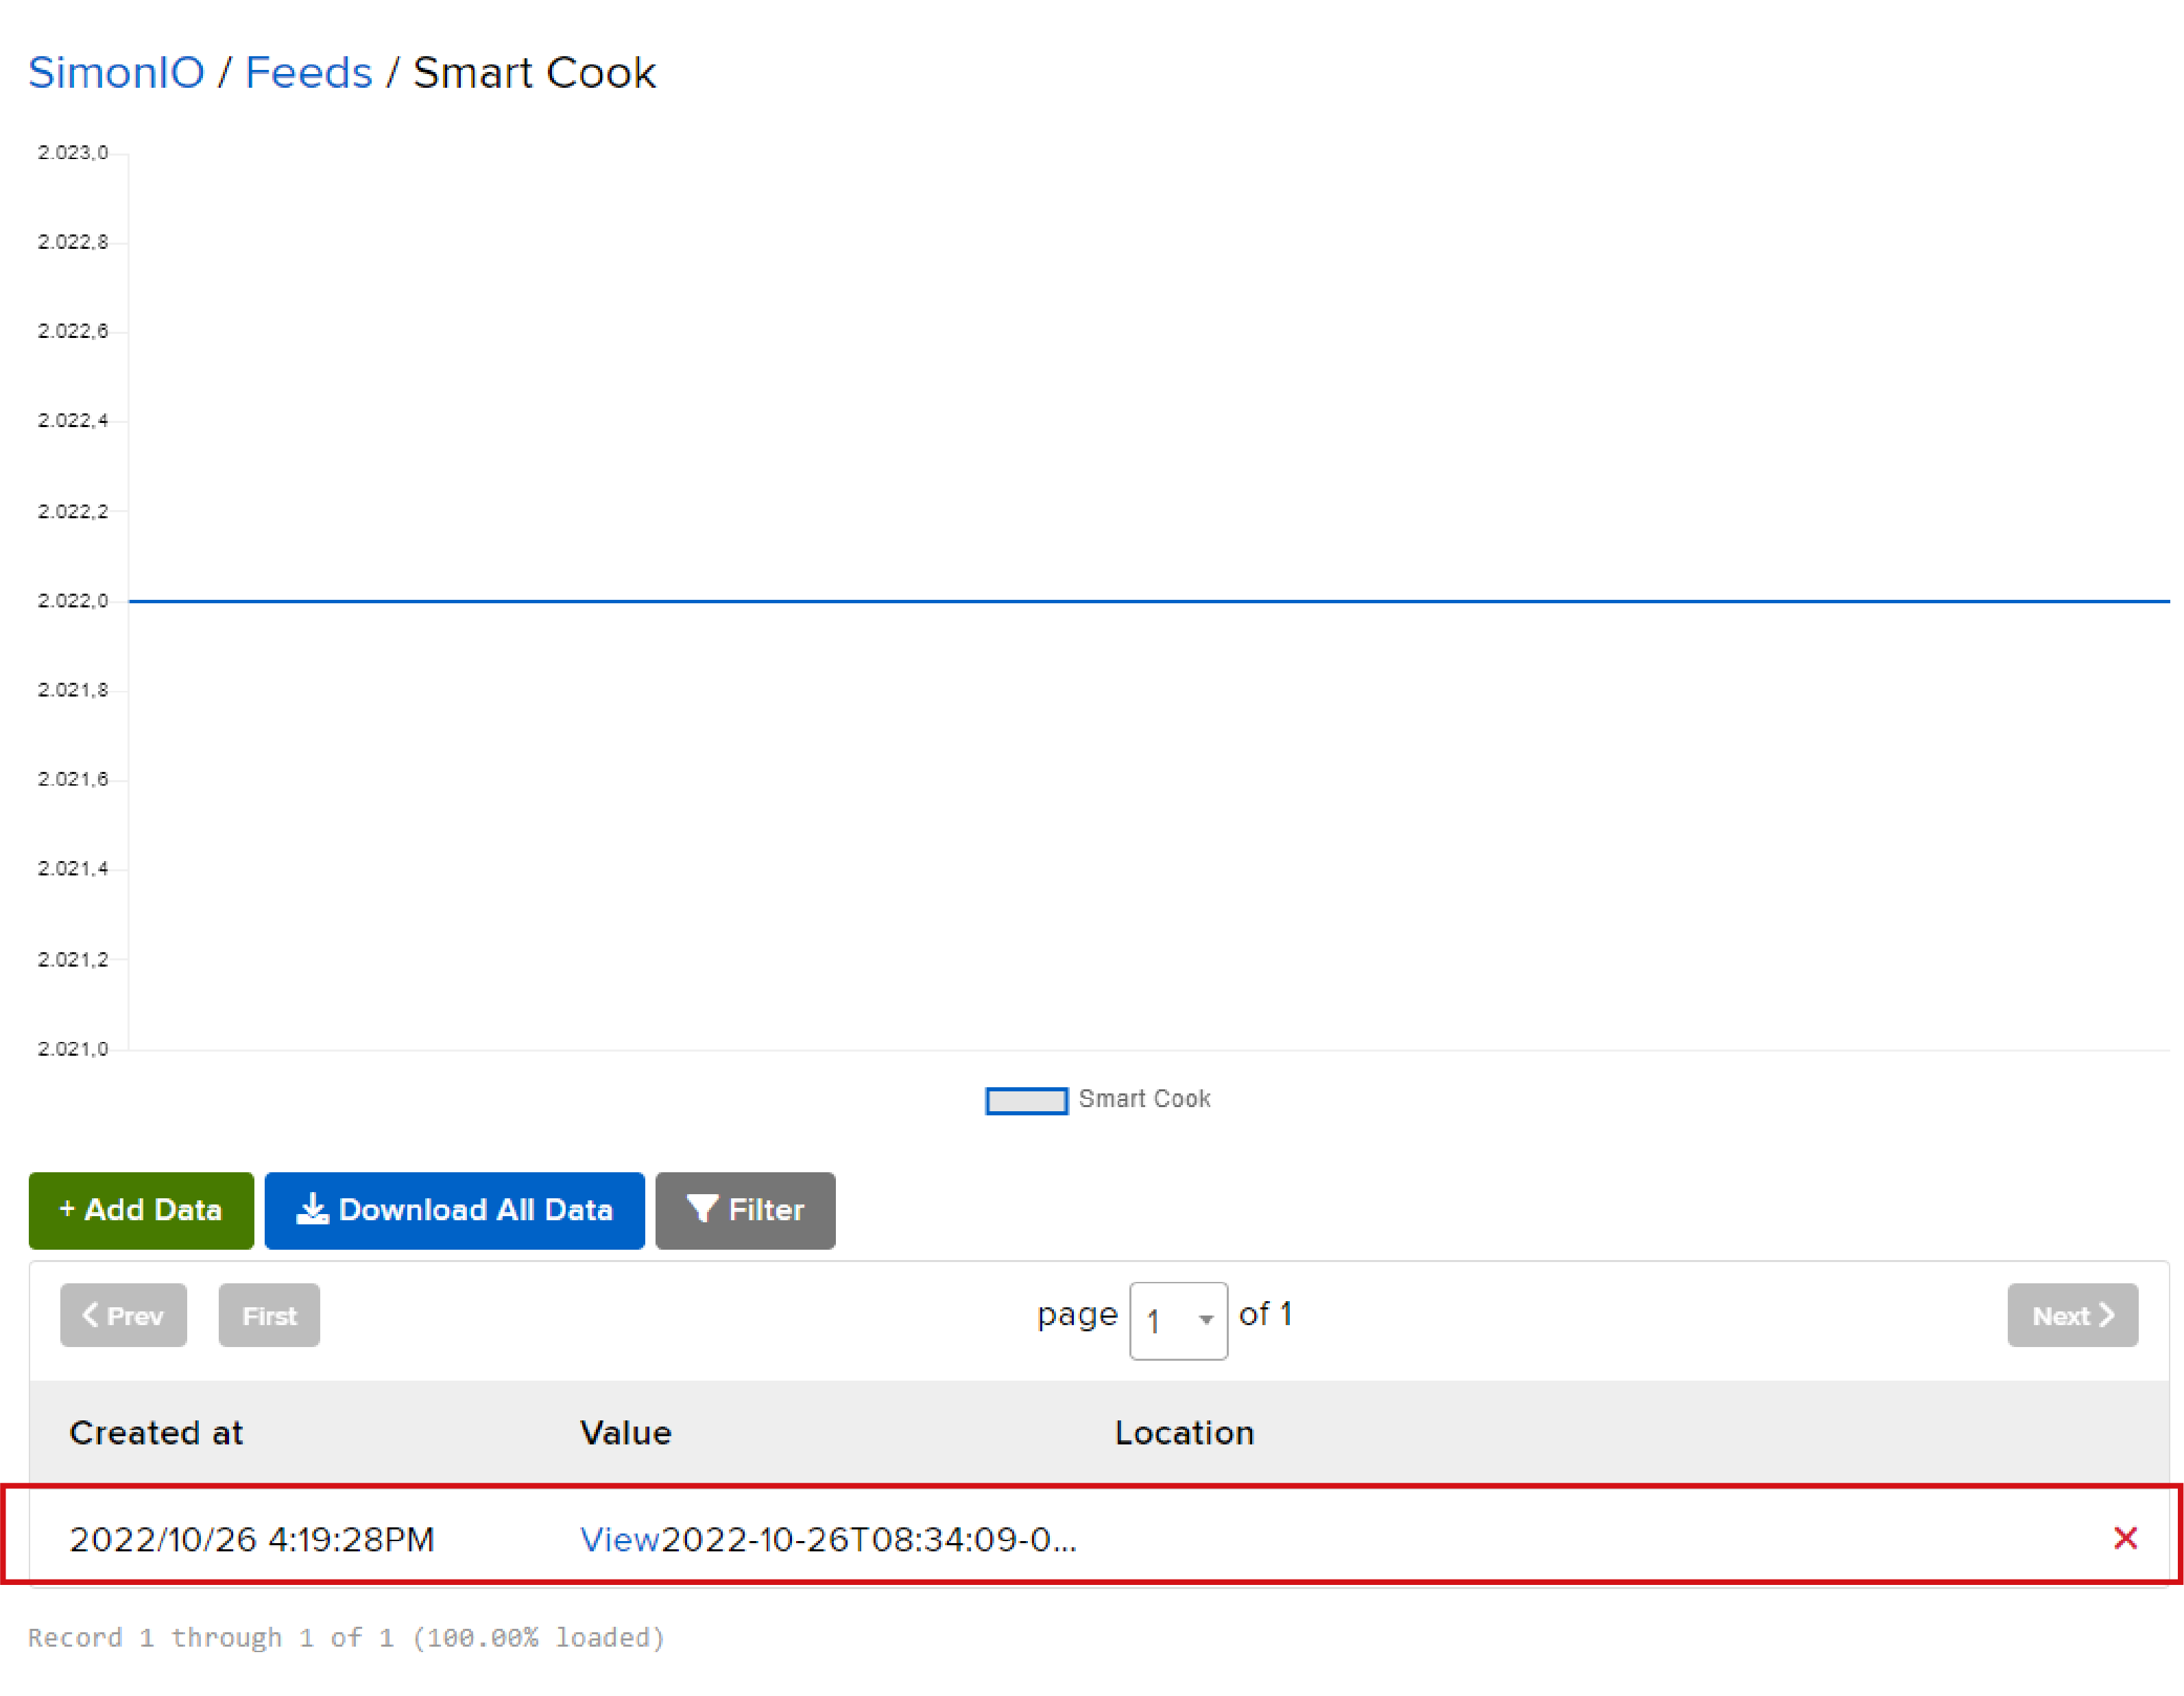Open Filter options expander
2184x1696 pixels.
tap(746, 1211)
